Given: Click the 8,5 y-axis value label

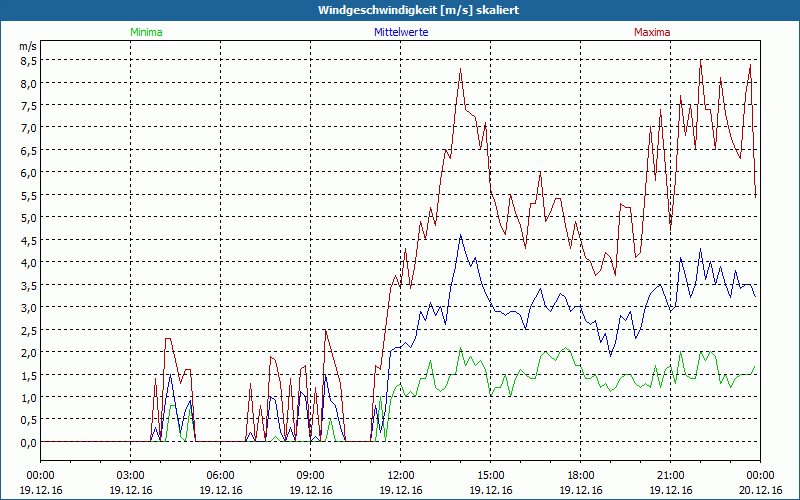Looking at the screenshot, I should click(x=29, y=60).
